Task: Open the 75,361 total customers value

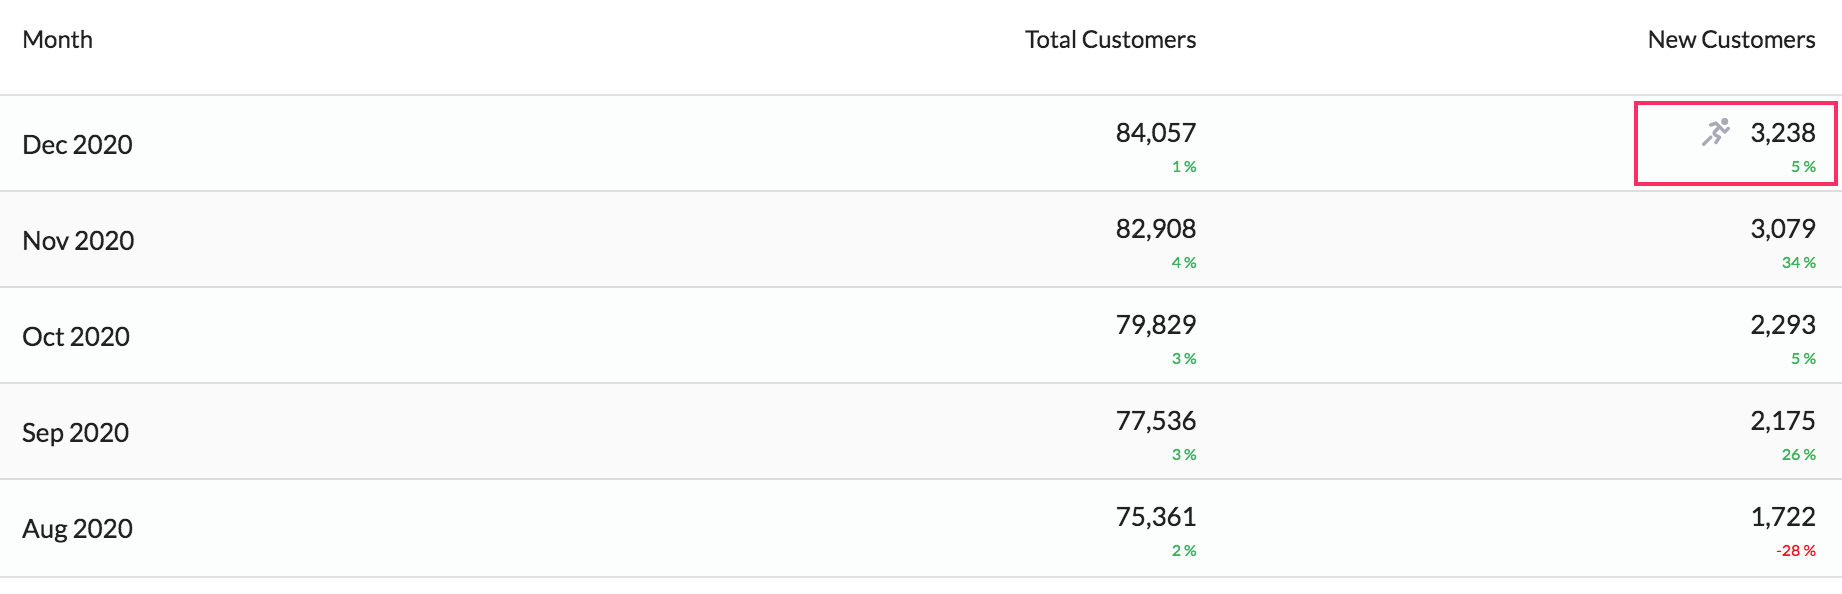Action: click(x=1156, y=517)
